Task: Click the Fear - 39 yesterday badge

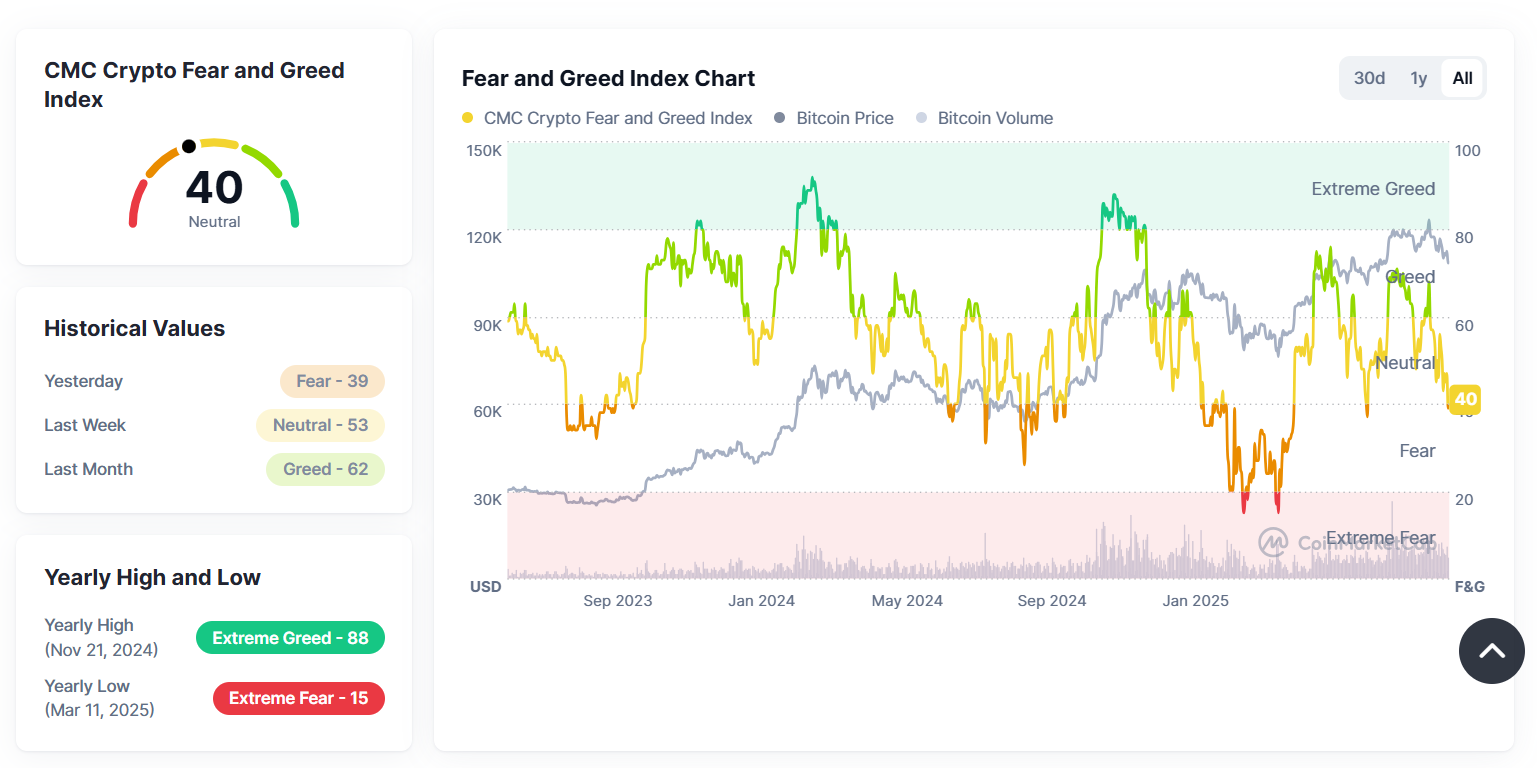Action: click(332, 381)
